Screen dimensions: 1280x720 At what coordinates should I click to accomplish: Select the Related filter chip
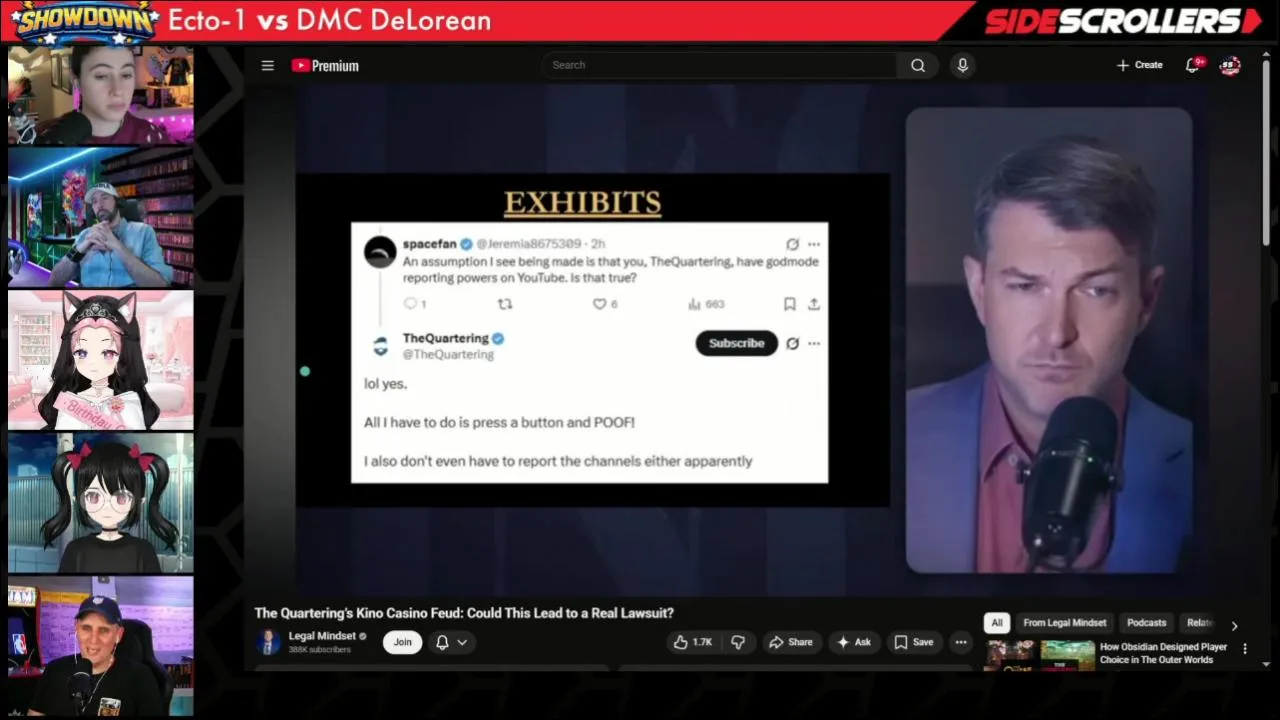click(1199, 622)
